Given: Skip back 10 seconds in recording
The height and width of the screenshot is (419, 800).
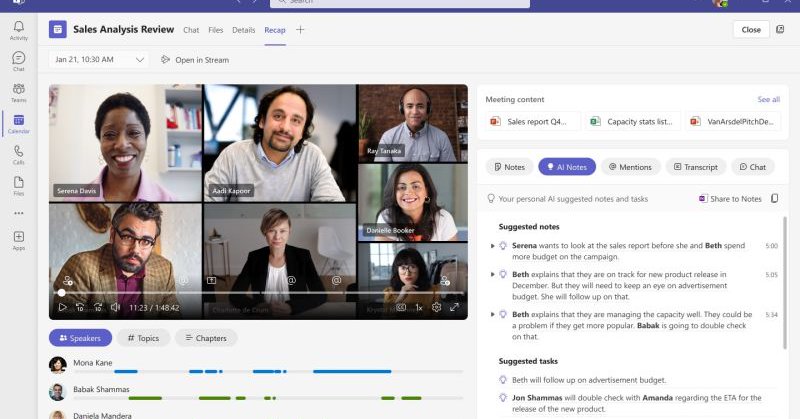Looking at the screenshot, I should 80,307.
